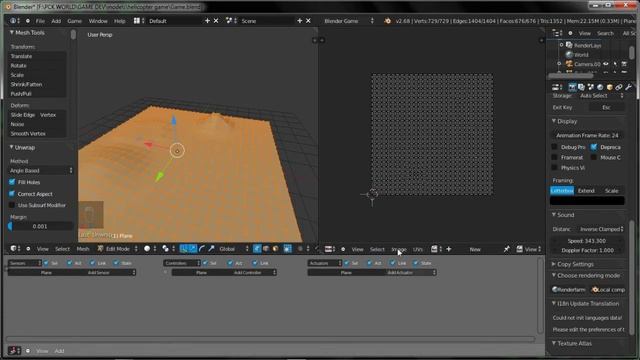Image resolution: width=640 pixels, height=360 pixels.
Task: Select the Extend framing option
Action: pos(587,191)
